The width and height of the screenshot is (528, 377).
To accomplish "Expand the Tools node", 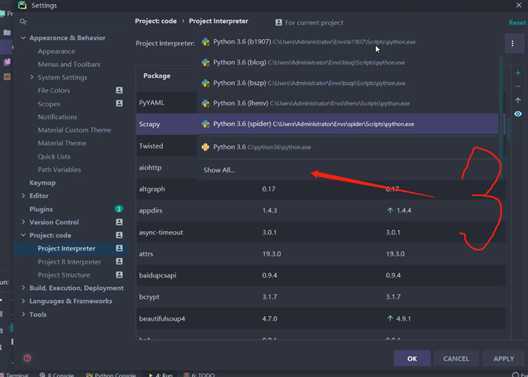I will click(x=23, y=314).
